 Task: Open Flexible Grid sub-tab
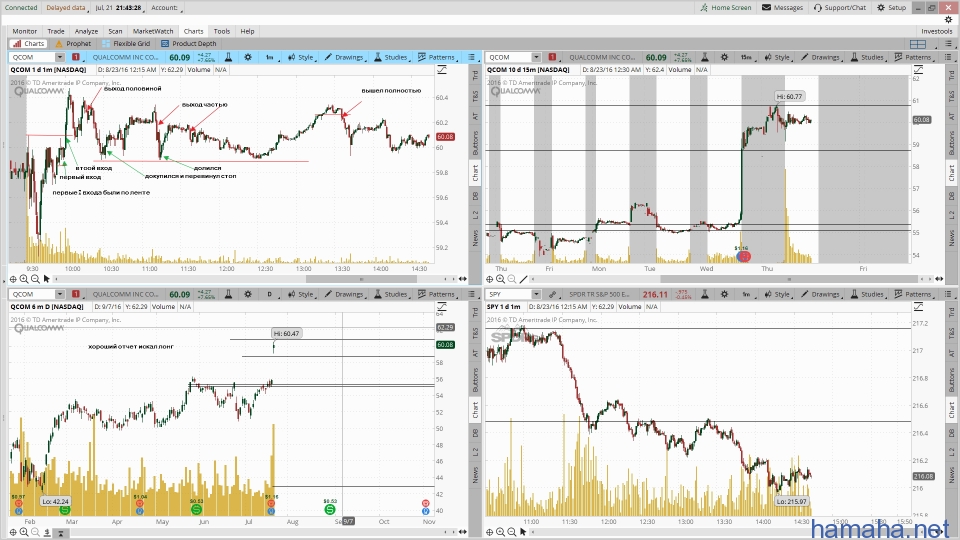click(x=126, y=43)
